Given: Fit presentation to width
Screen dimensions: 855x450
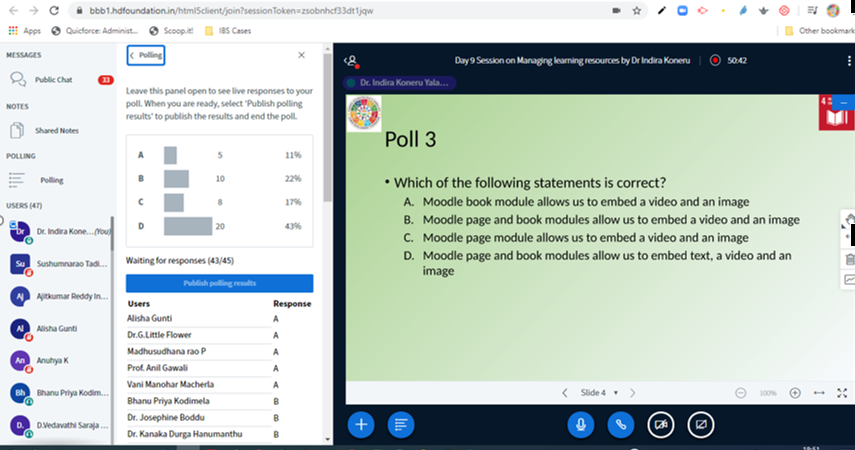Looking at the screenshot, I should pos(819,393).
